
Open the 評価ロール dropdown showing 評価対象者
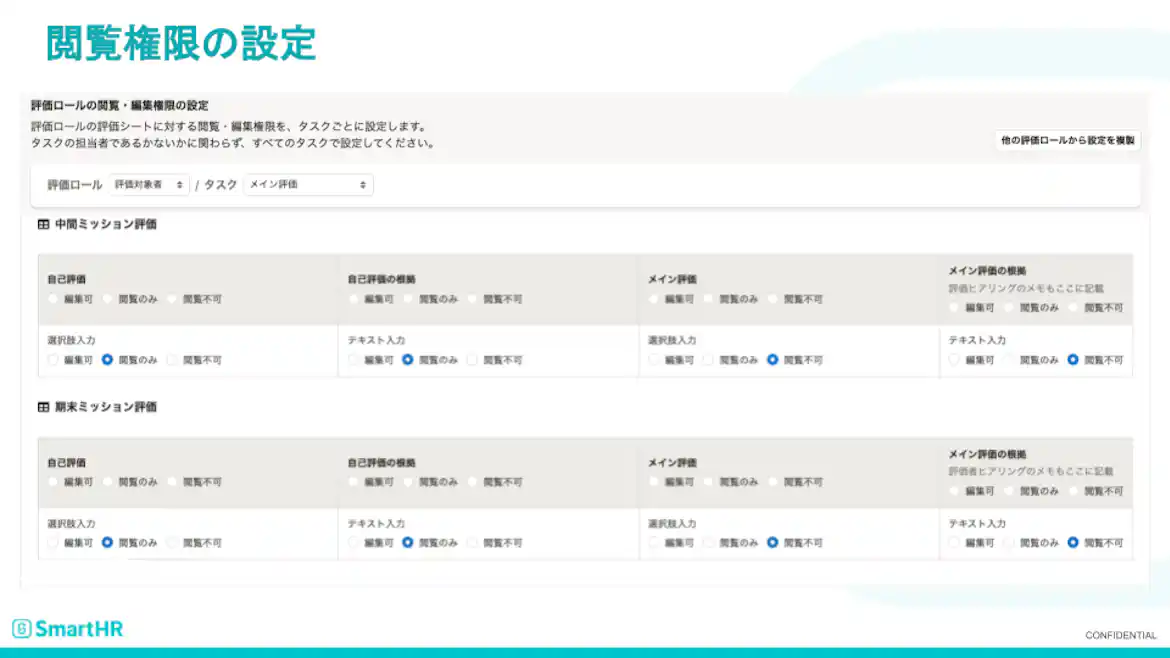151,184
